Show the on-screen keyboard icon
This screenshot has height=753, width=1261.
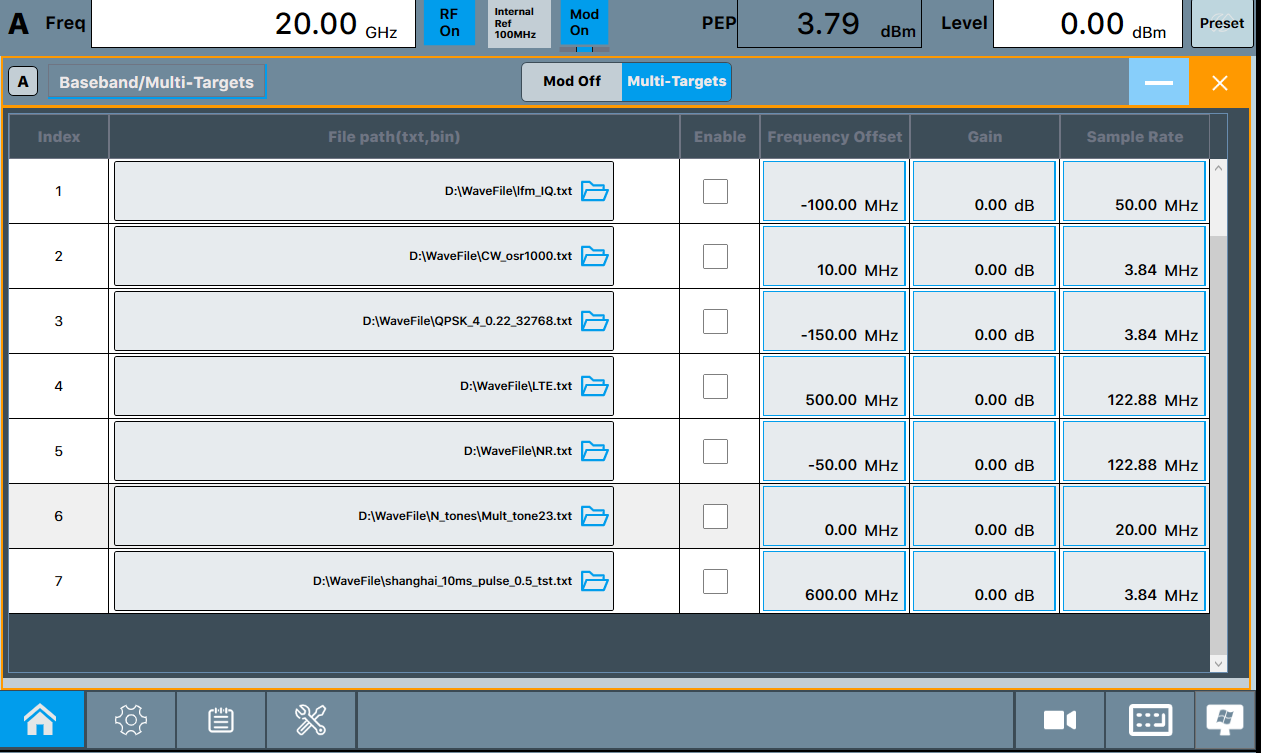(1150, 720)
